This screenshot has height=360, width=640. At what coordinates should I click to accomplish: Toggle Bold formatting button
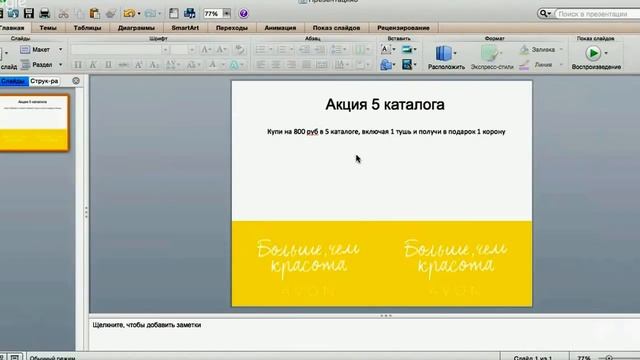pyautogui.click(x=78, y=65)
